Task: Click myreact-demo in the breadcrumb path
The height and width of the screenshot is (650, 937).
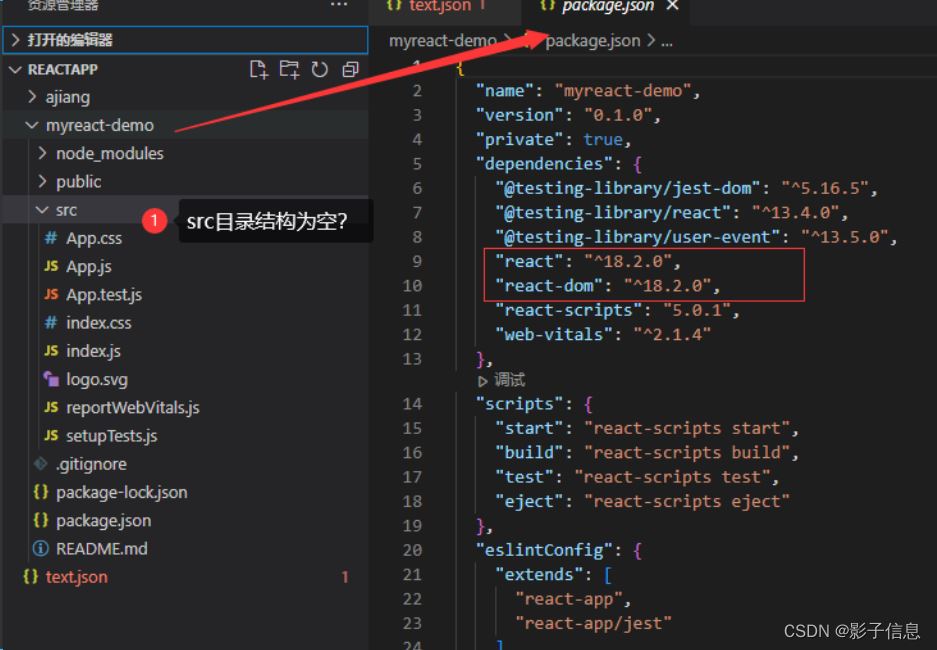Action: coord(442,41)
